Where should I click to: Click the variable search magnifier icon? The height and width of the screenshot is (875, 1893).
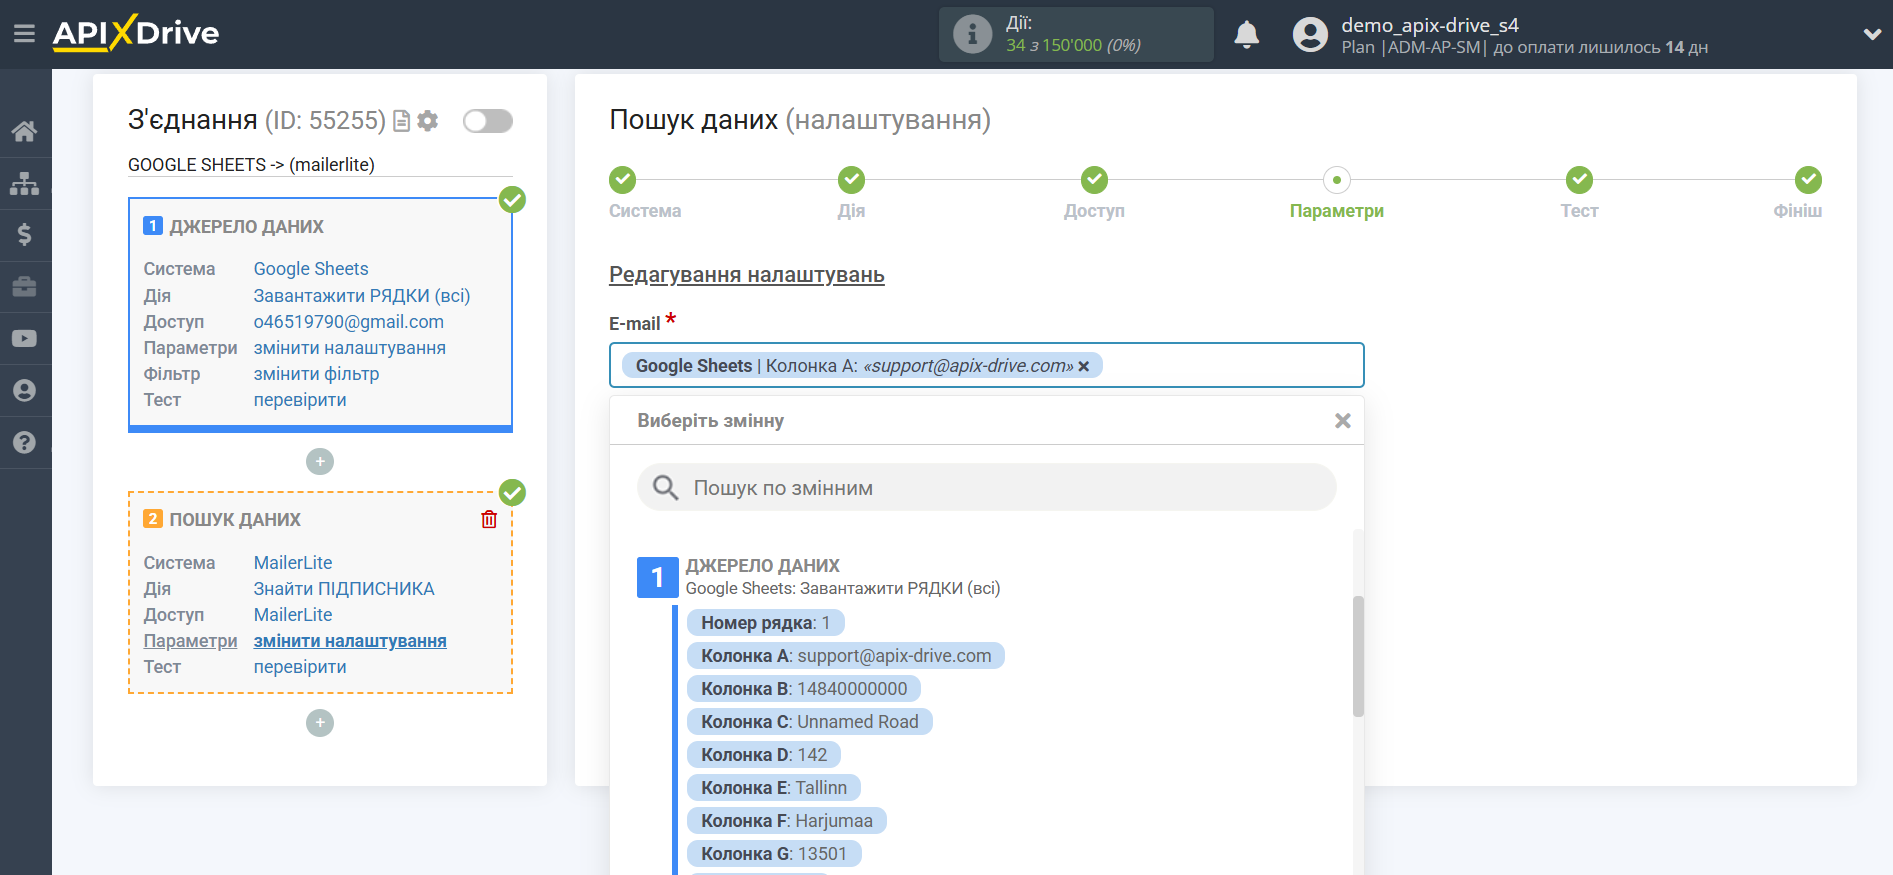coord(665,487)
